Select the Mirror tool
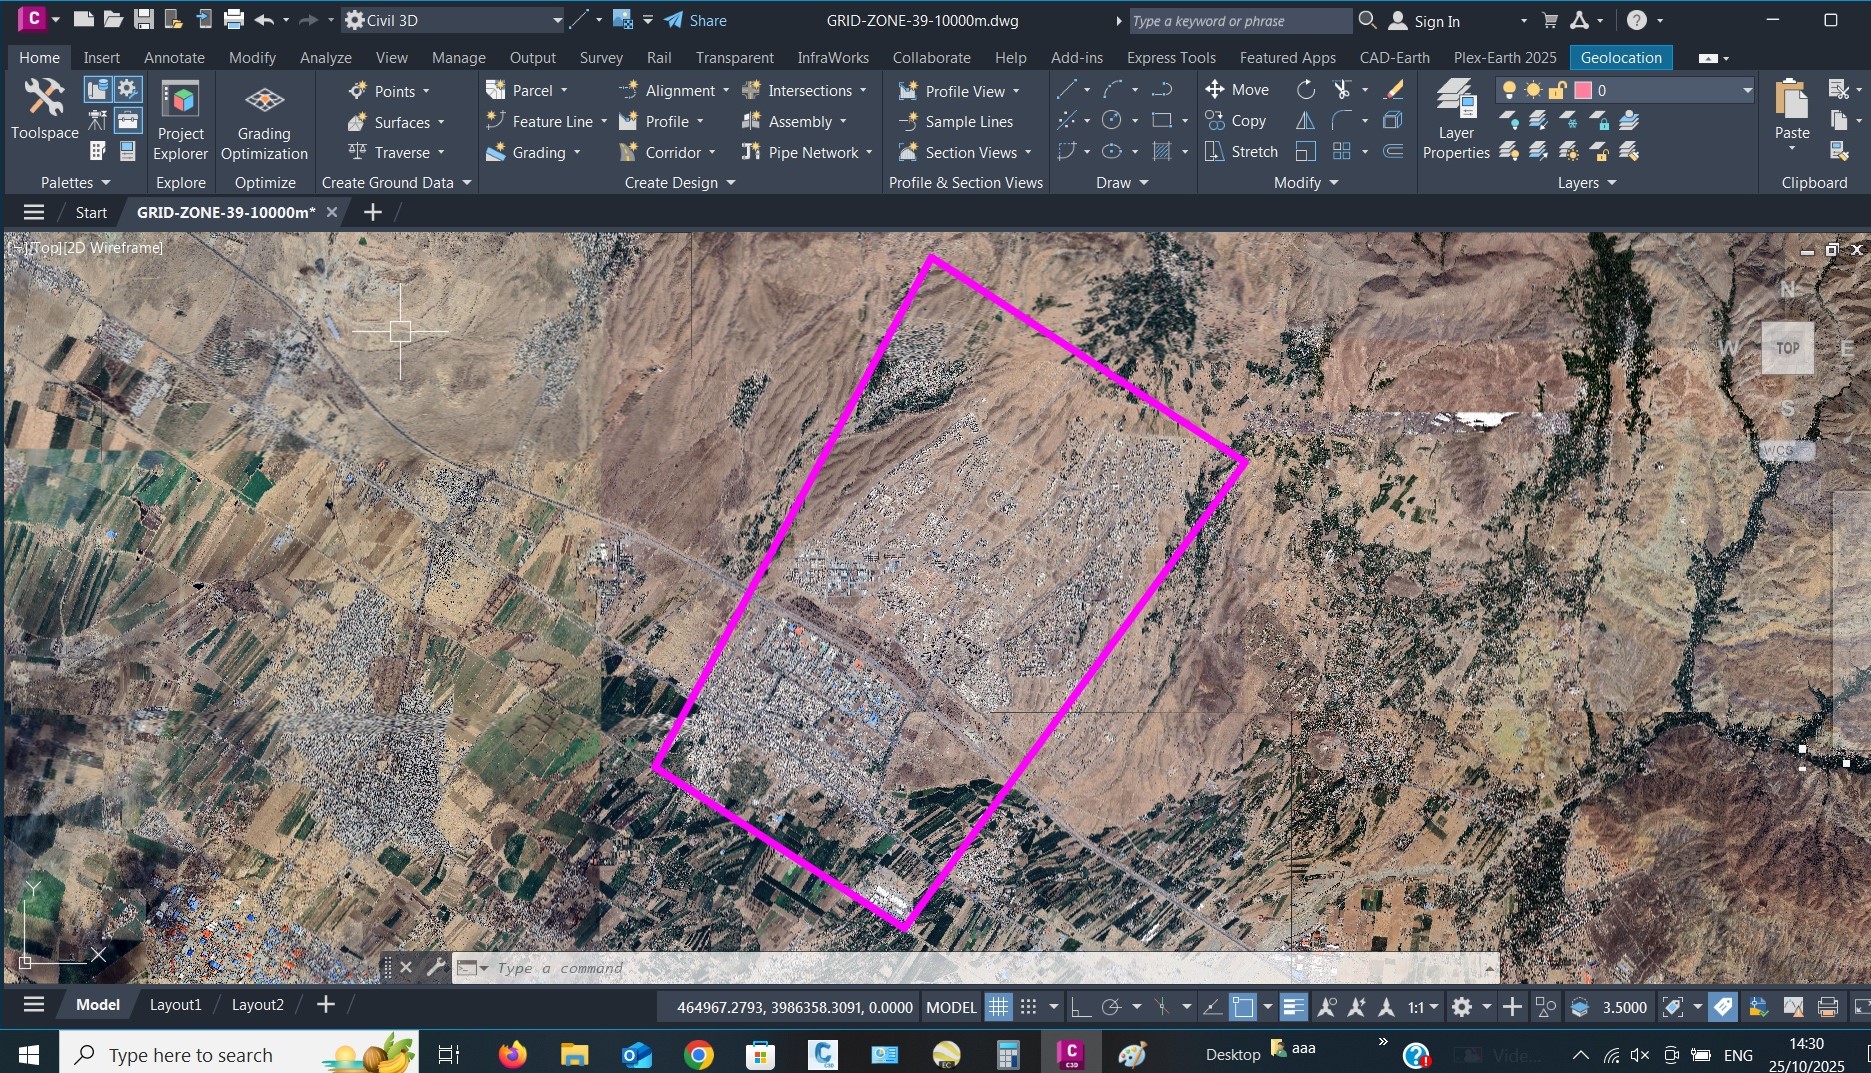 point(1306,121)
